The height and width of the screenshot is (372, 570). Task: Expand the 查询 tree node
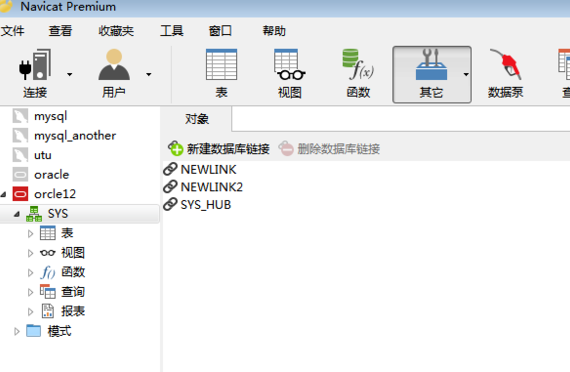31,292
